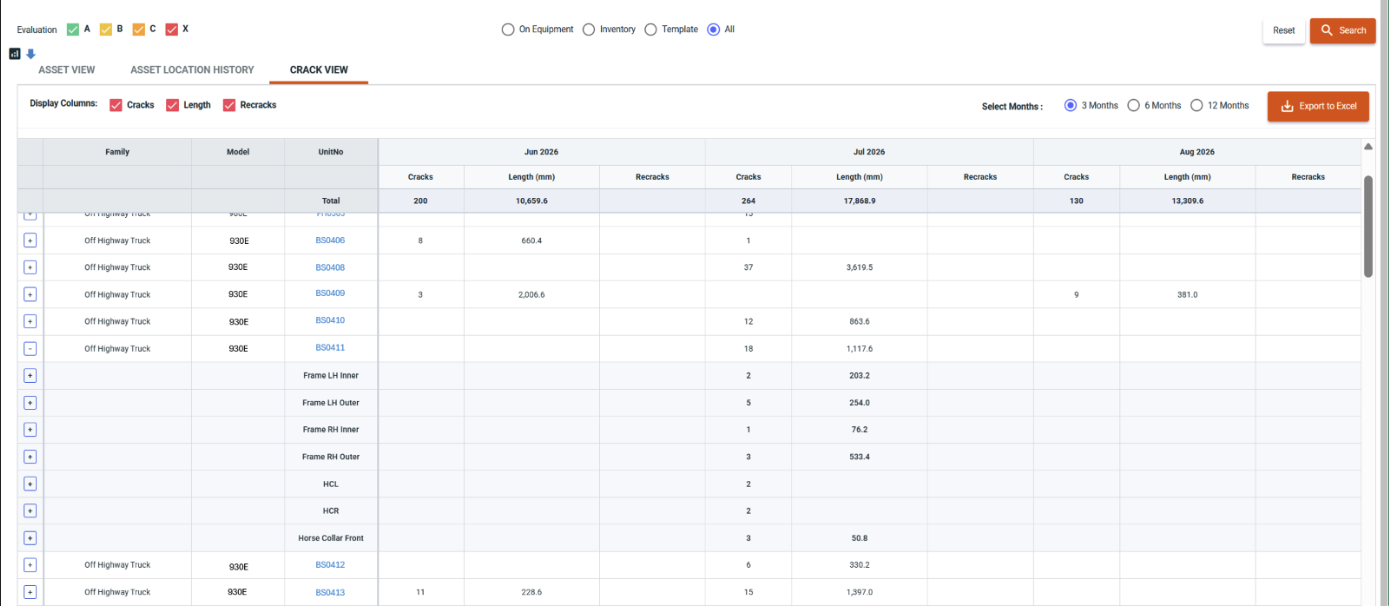Viewport: 1389px width, 606px height.
Task: Click the 3,619.5 length cell for BS0408
Action: point(859,268)
